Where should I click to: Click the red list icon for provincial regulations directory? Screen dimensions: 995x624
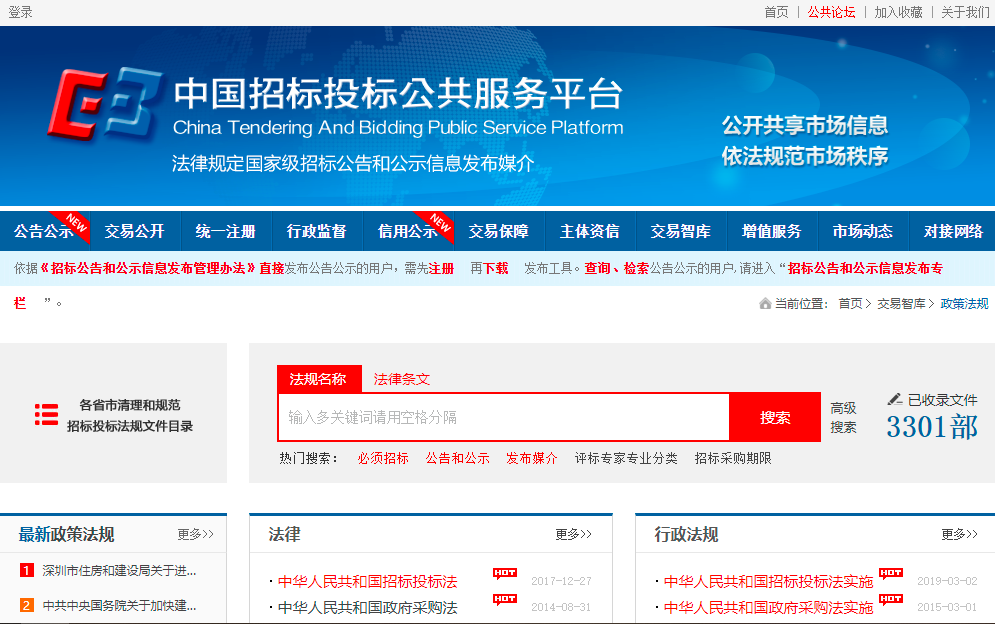[x=46, y=414]
